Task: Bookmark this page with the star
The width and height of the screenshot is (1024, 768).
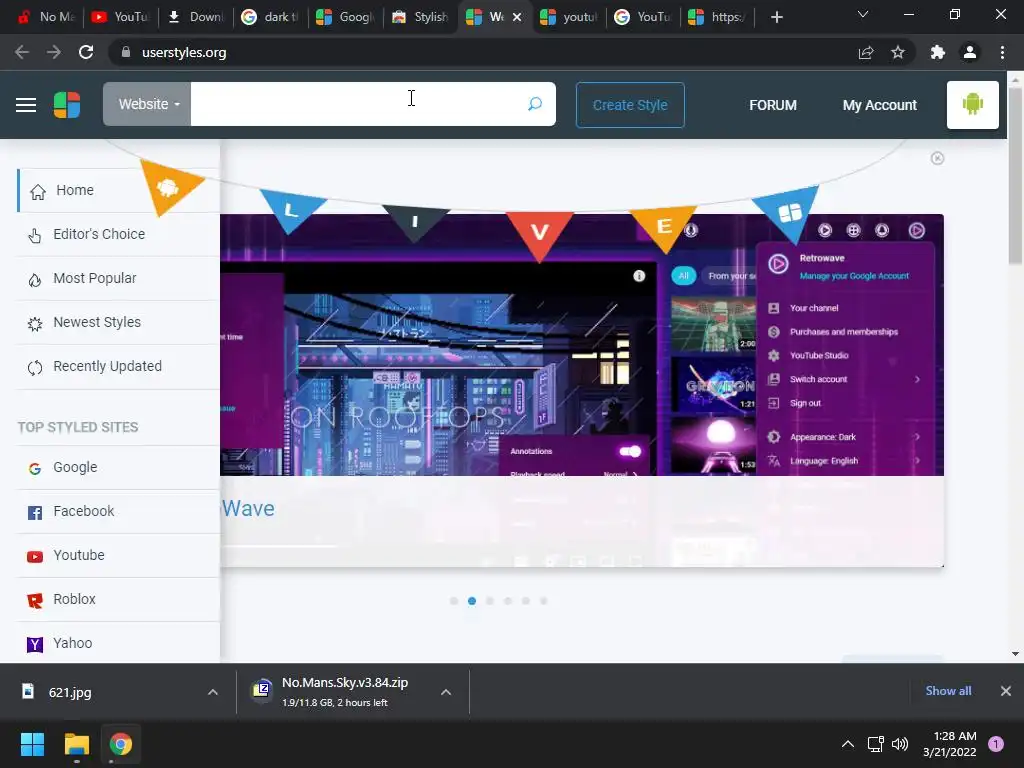Action: pyautogui.click(x=898, y=52)
